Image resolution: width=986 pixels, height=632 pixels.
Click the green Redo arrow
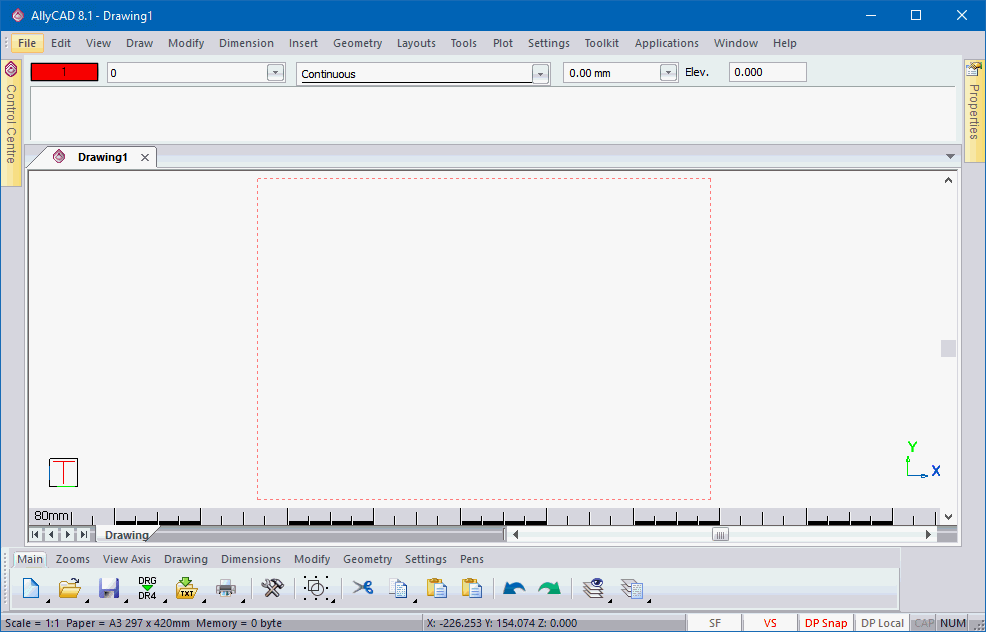tap(549, 588)
